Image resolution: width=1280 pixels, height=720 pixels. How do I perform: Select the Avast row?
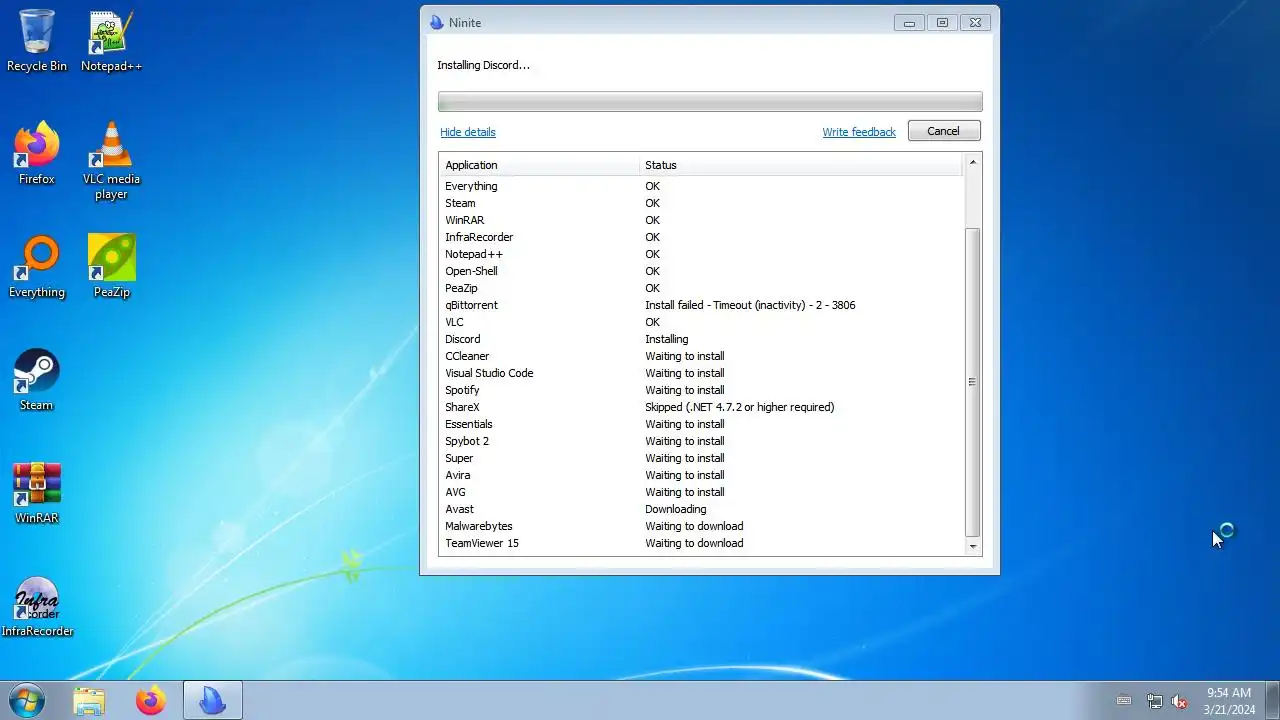[701, 509]
